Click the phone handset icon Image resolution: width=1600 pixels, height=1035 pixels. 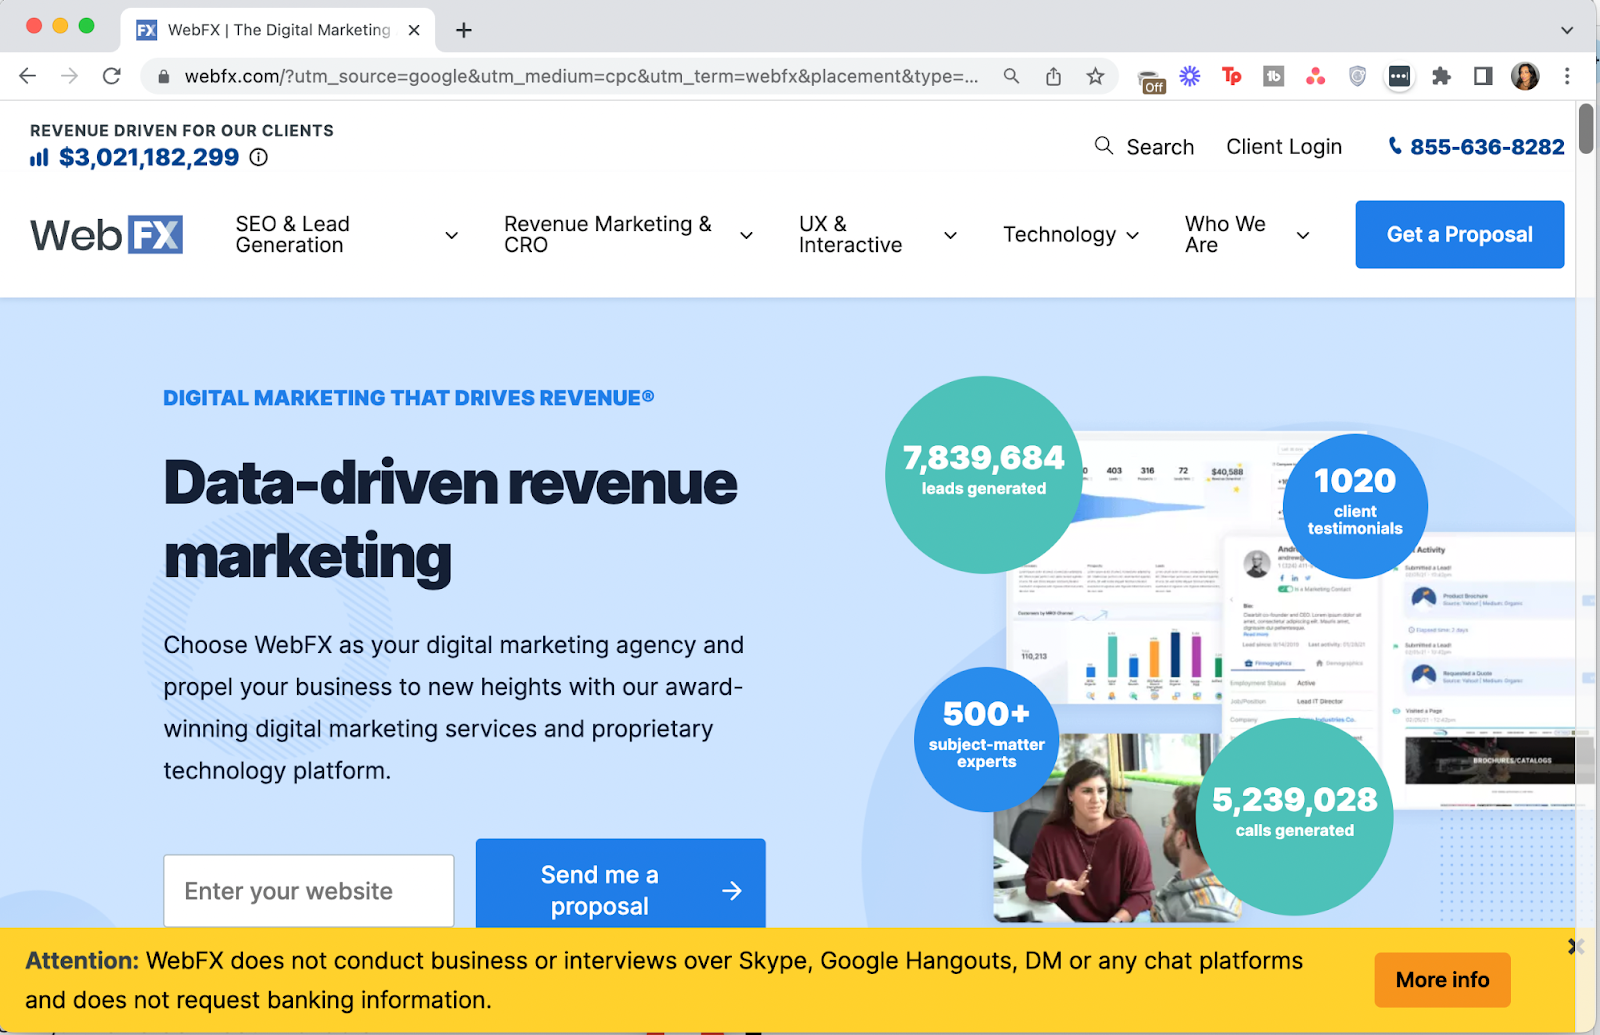tap(1395, 146)
